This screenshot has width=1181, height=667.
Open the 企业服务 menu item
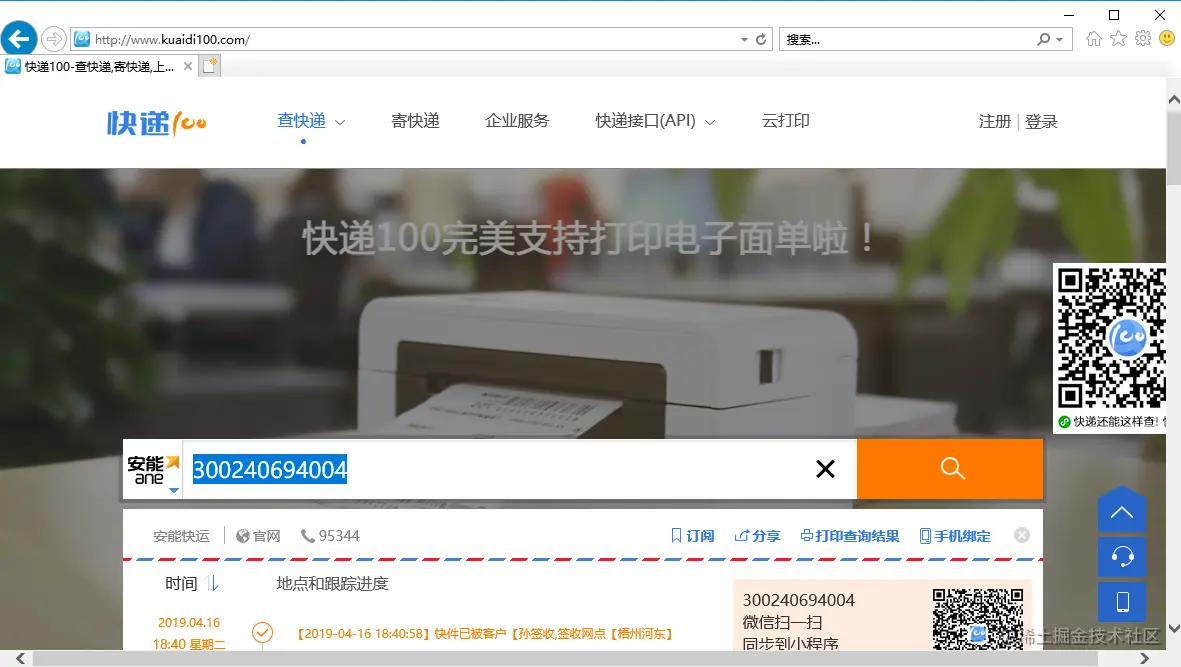[x=517, y=120]
